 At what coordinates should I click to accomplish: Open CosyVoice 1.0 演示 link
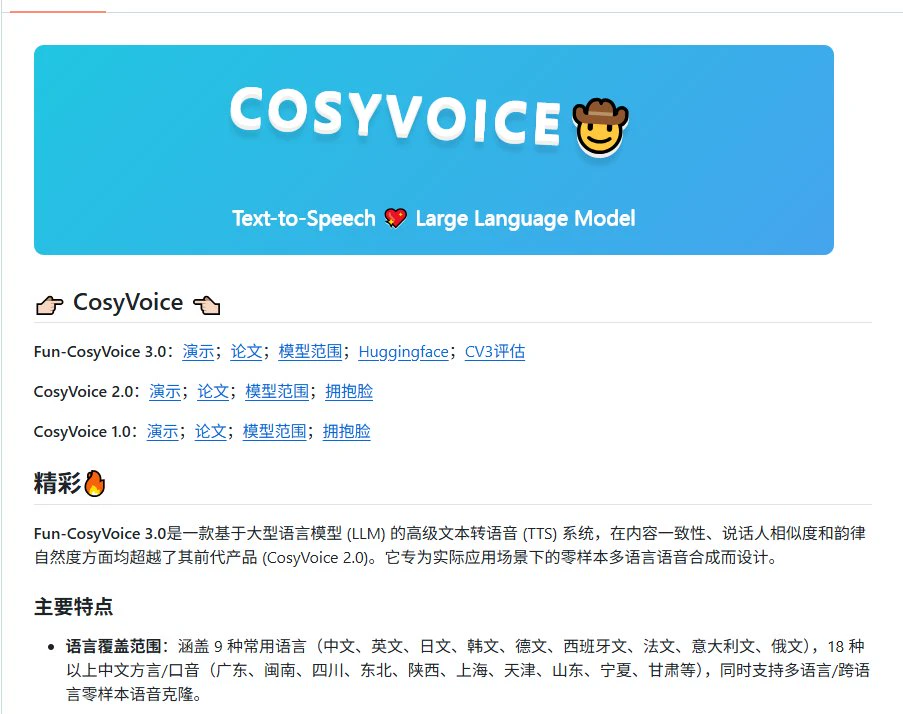162,431
